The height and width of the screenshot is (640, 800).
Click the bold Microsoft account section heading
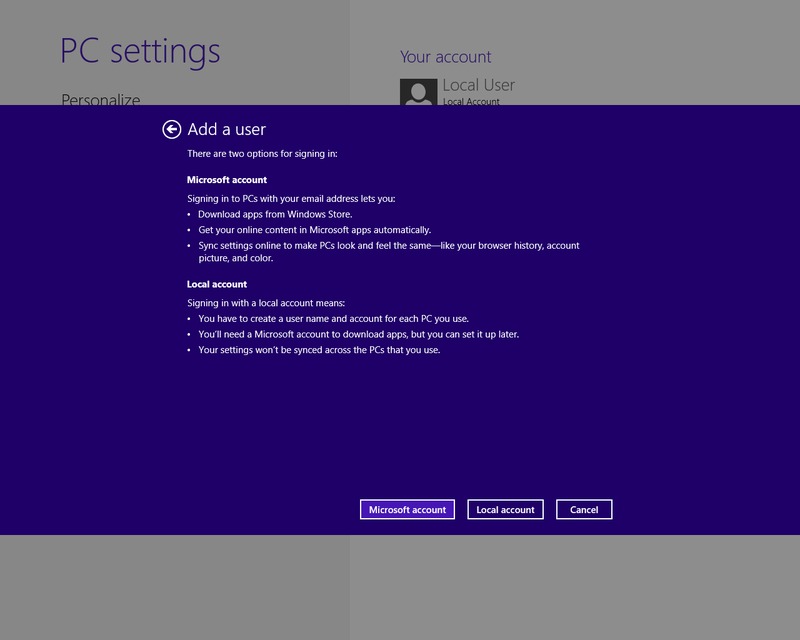(x=227, y=180)
